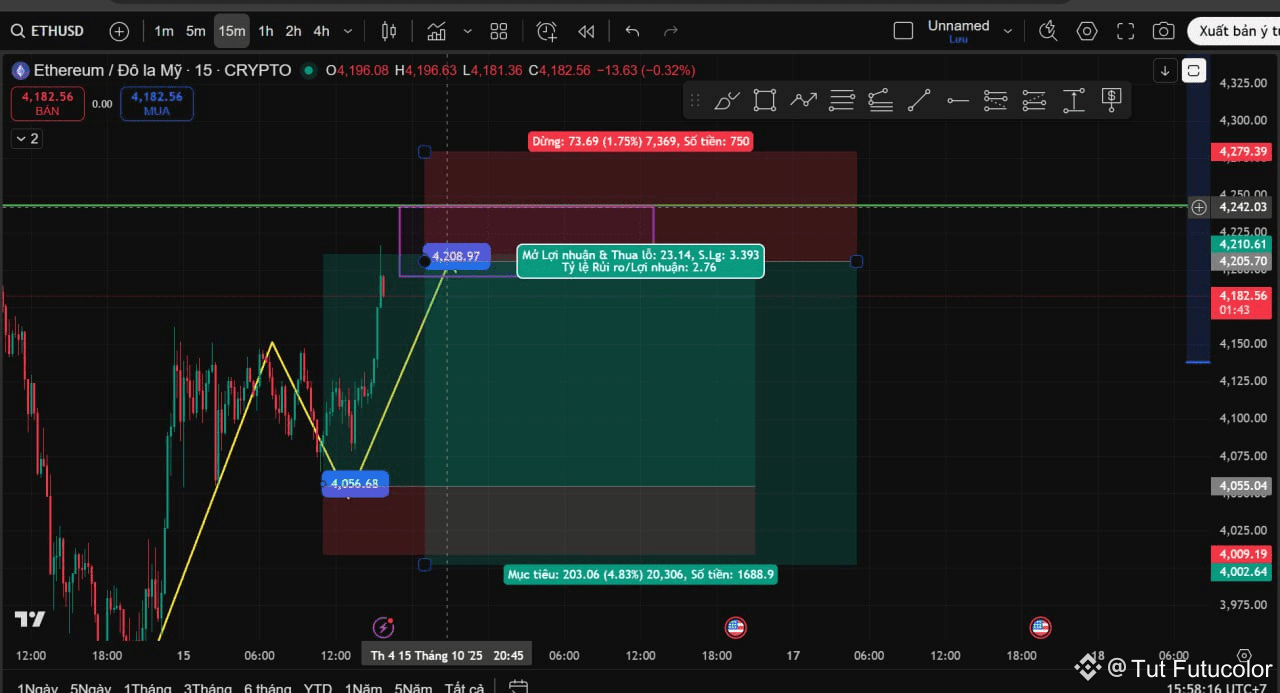
Task: Click the TradingView logo on chart
Action: click(30, 619)
